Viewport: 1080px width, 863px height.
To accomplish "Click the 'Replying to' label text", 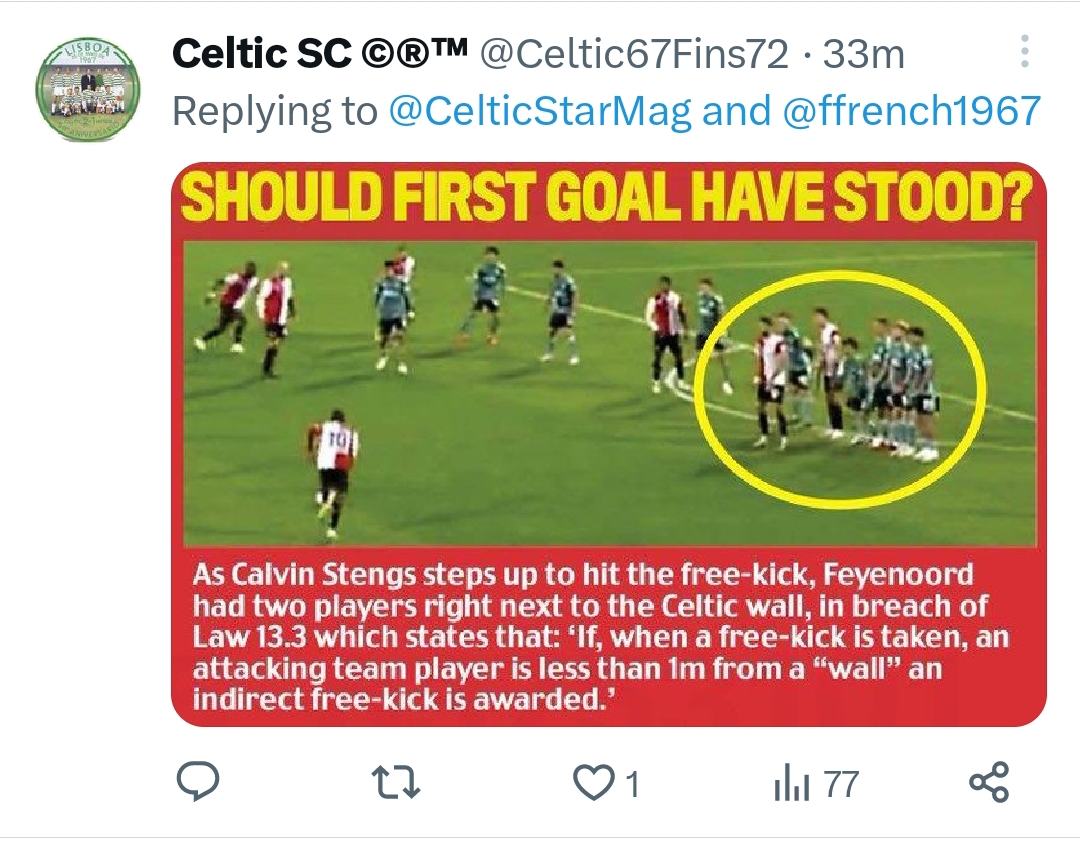I will pyautogui.click(x=275, y=111).
